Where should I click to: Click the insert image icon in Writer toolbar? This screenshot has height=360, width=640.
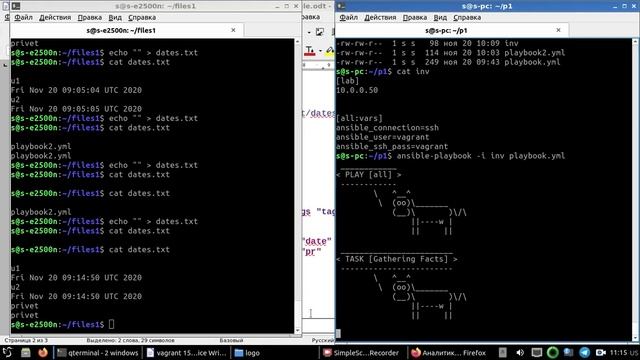320,32
